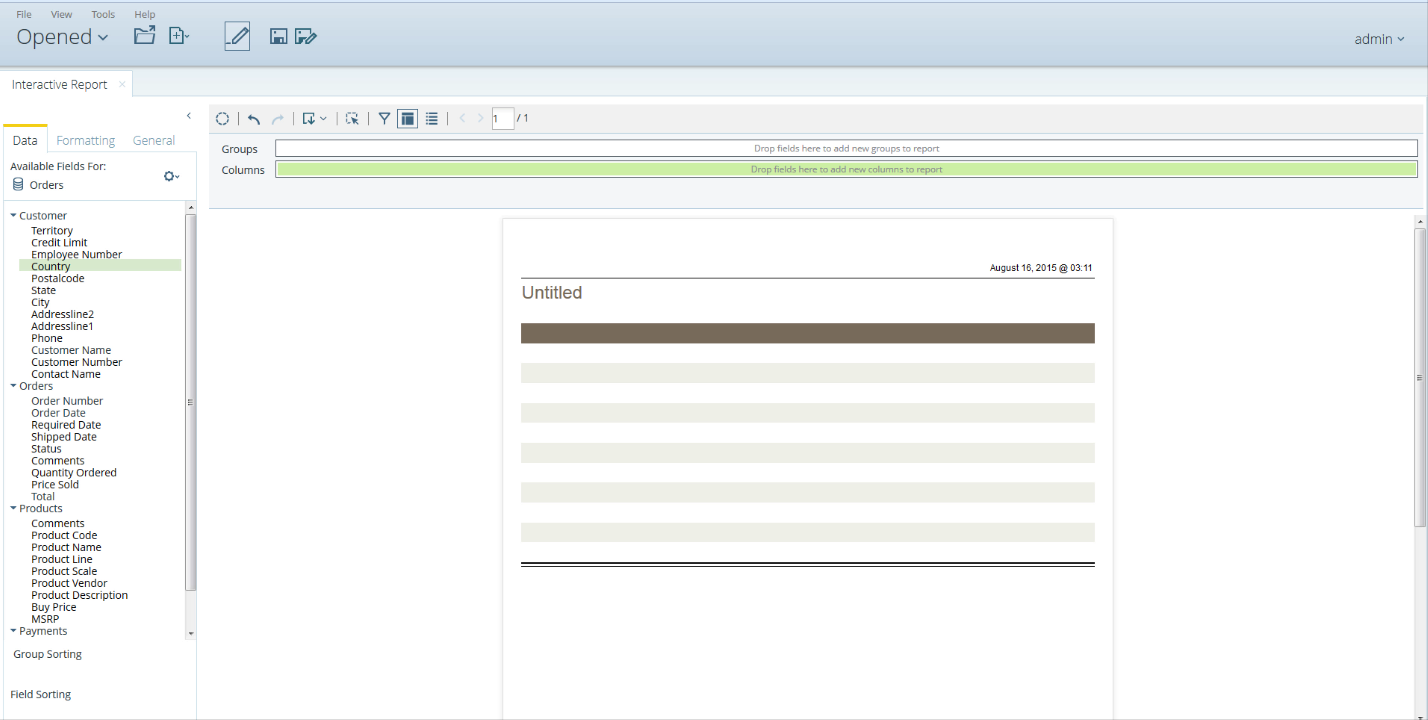Click the Group Sorting label
The image size is (1428, 720).
point(48,654)
